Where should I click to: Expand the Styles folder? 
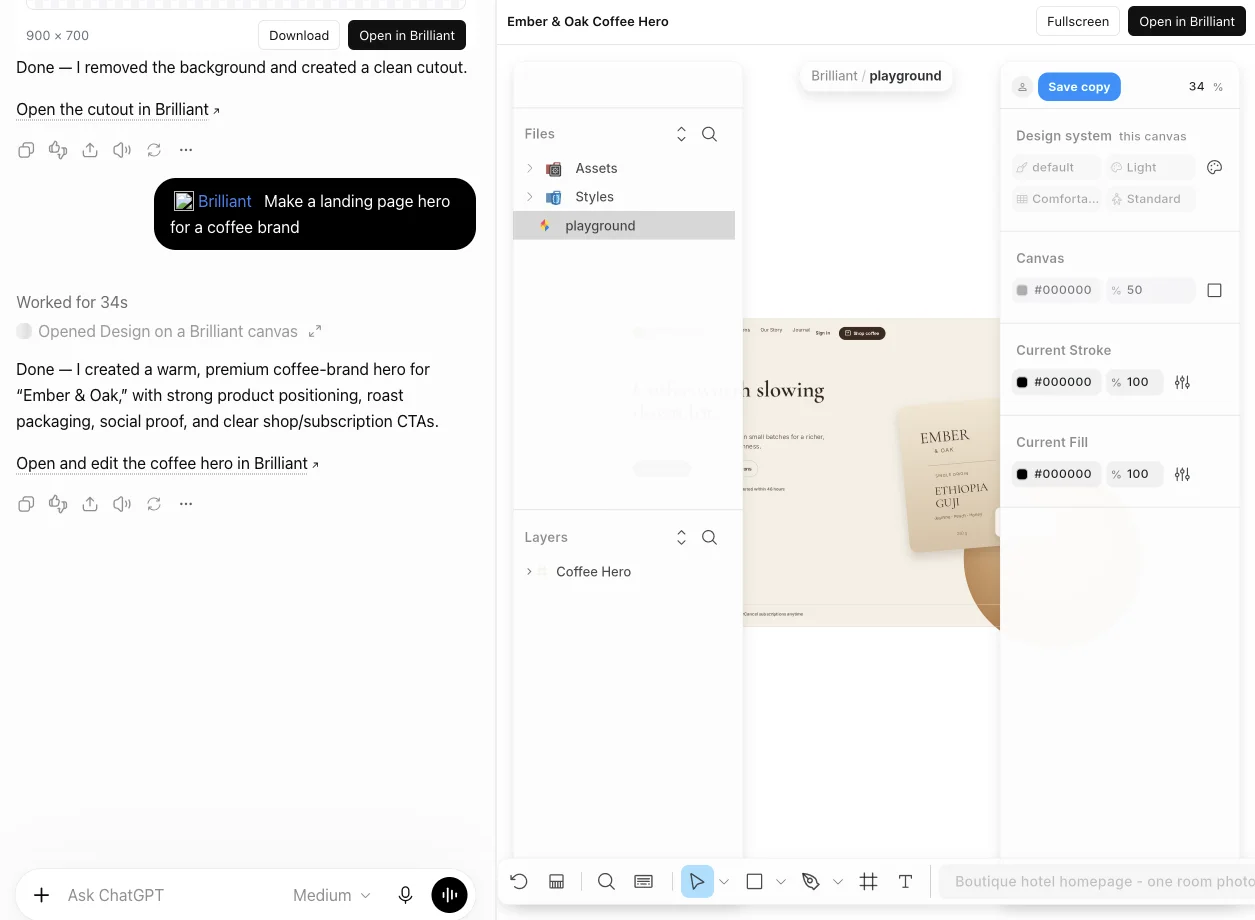pyautogui.click(x=530, y=197)
